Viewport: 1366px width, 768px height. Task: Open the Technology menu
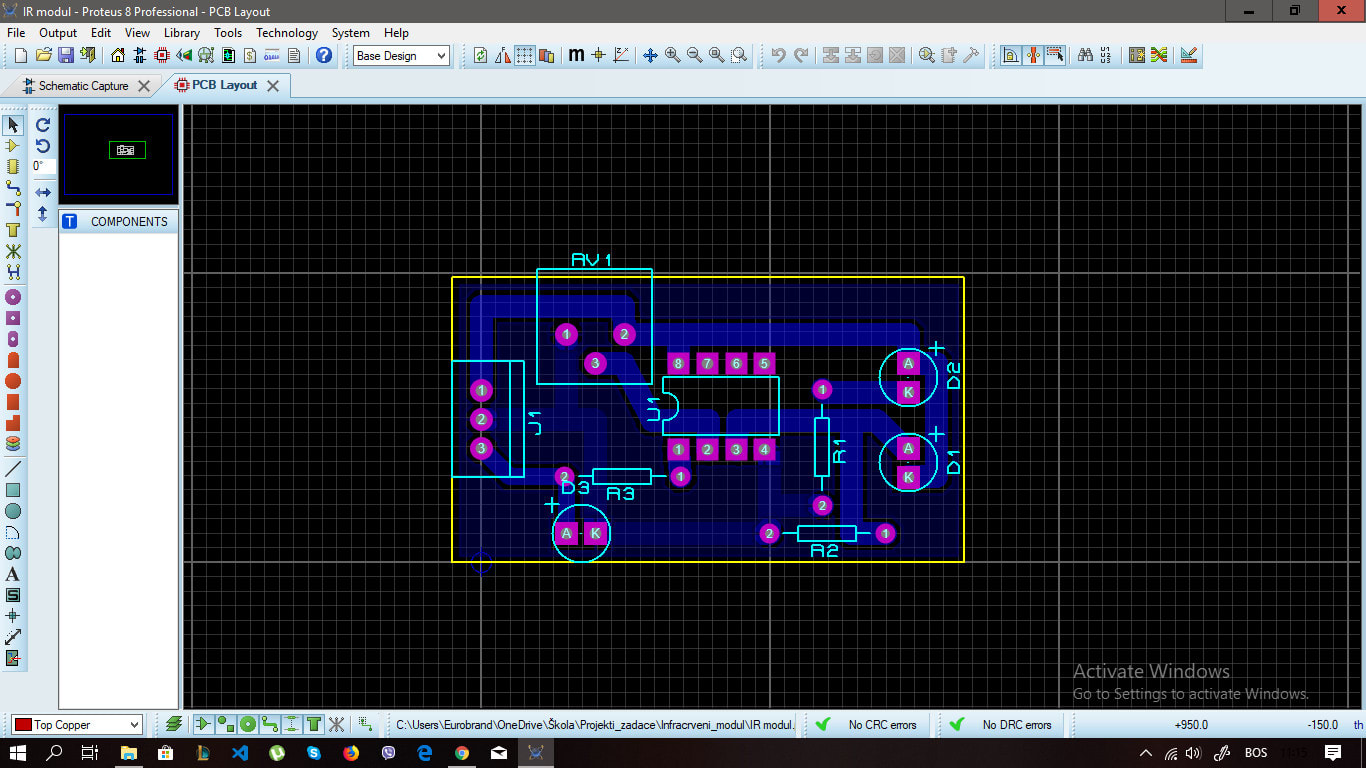(287, 33)
